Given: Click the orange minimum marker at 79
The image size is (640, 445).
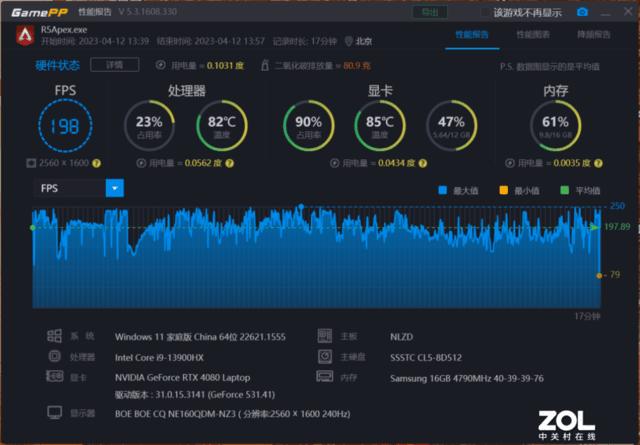Looking at the screenshot, I should coord(599,276).
